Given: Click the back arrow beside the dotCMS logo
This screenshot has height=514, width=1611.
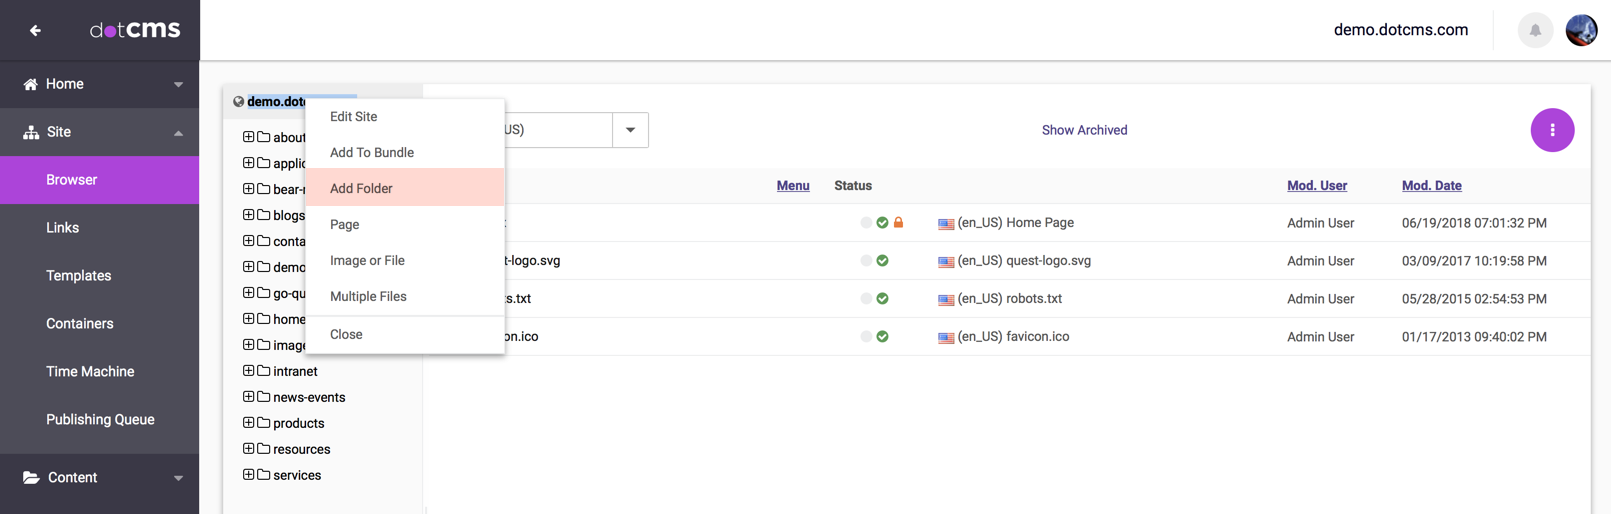Looking at the screenshot, I should 35,31.
